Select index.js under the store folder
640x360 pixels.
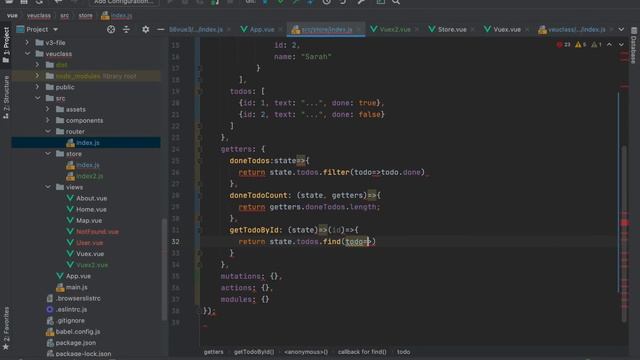point(88,165)
